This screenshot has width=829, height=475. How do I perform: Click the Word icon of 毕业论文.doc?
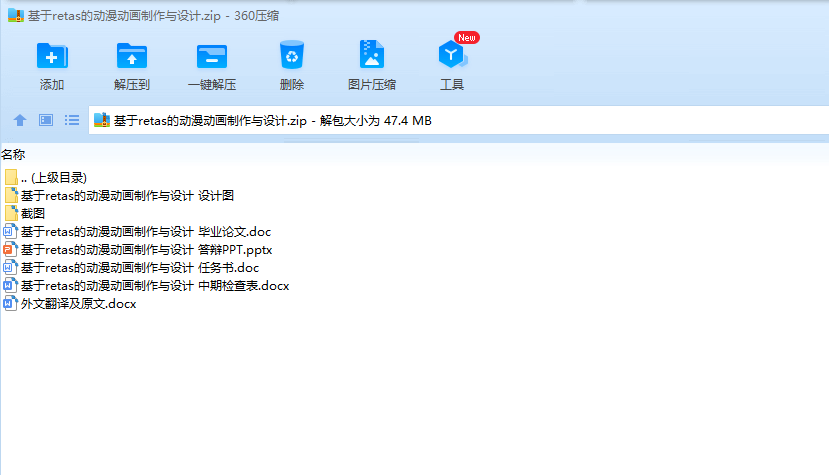(11, 231)
